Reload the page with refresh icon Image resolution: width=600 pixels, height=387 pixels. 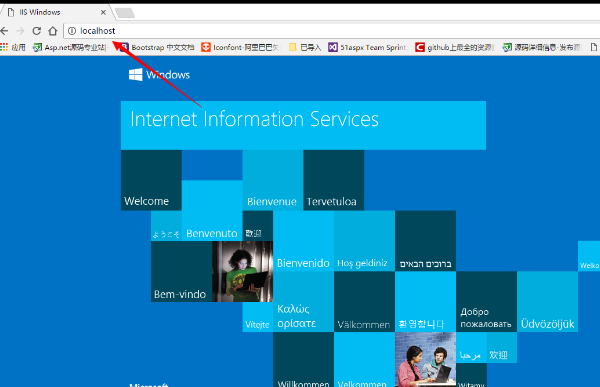click(x=36, y=31)
